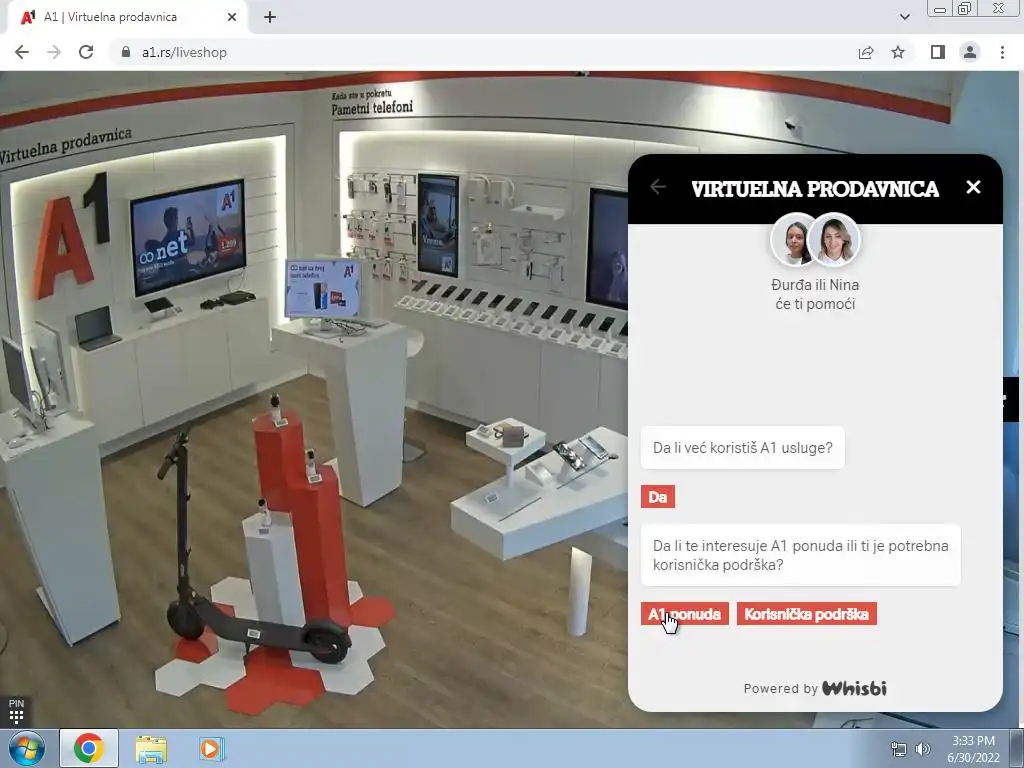
Task: View site security lock info
Action: (126, 52)
